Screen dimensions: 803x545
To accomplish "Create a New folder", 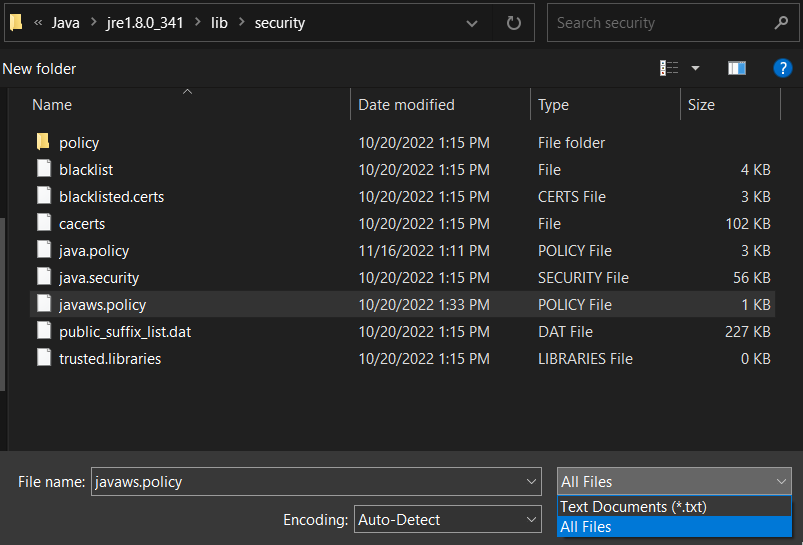I will point(39,69).
